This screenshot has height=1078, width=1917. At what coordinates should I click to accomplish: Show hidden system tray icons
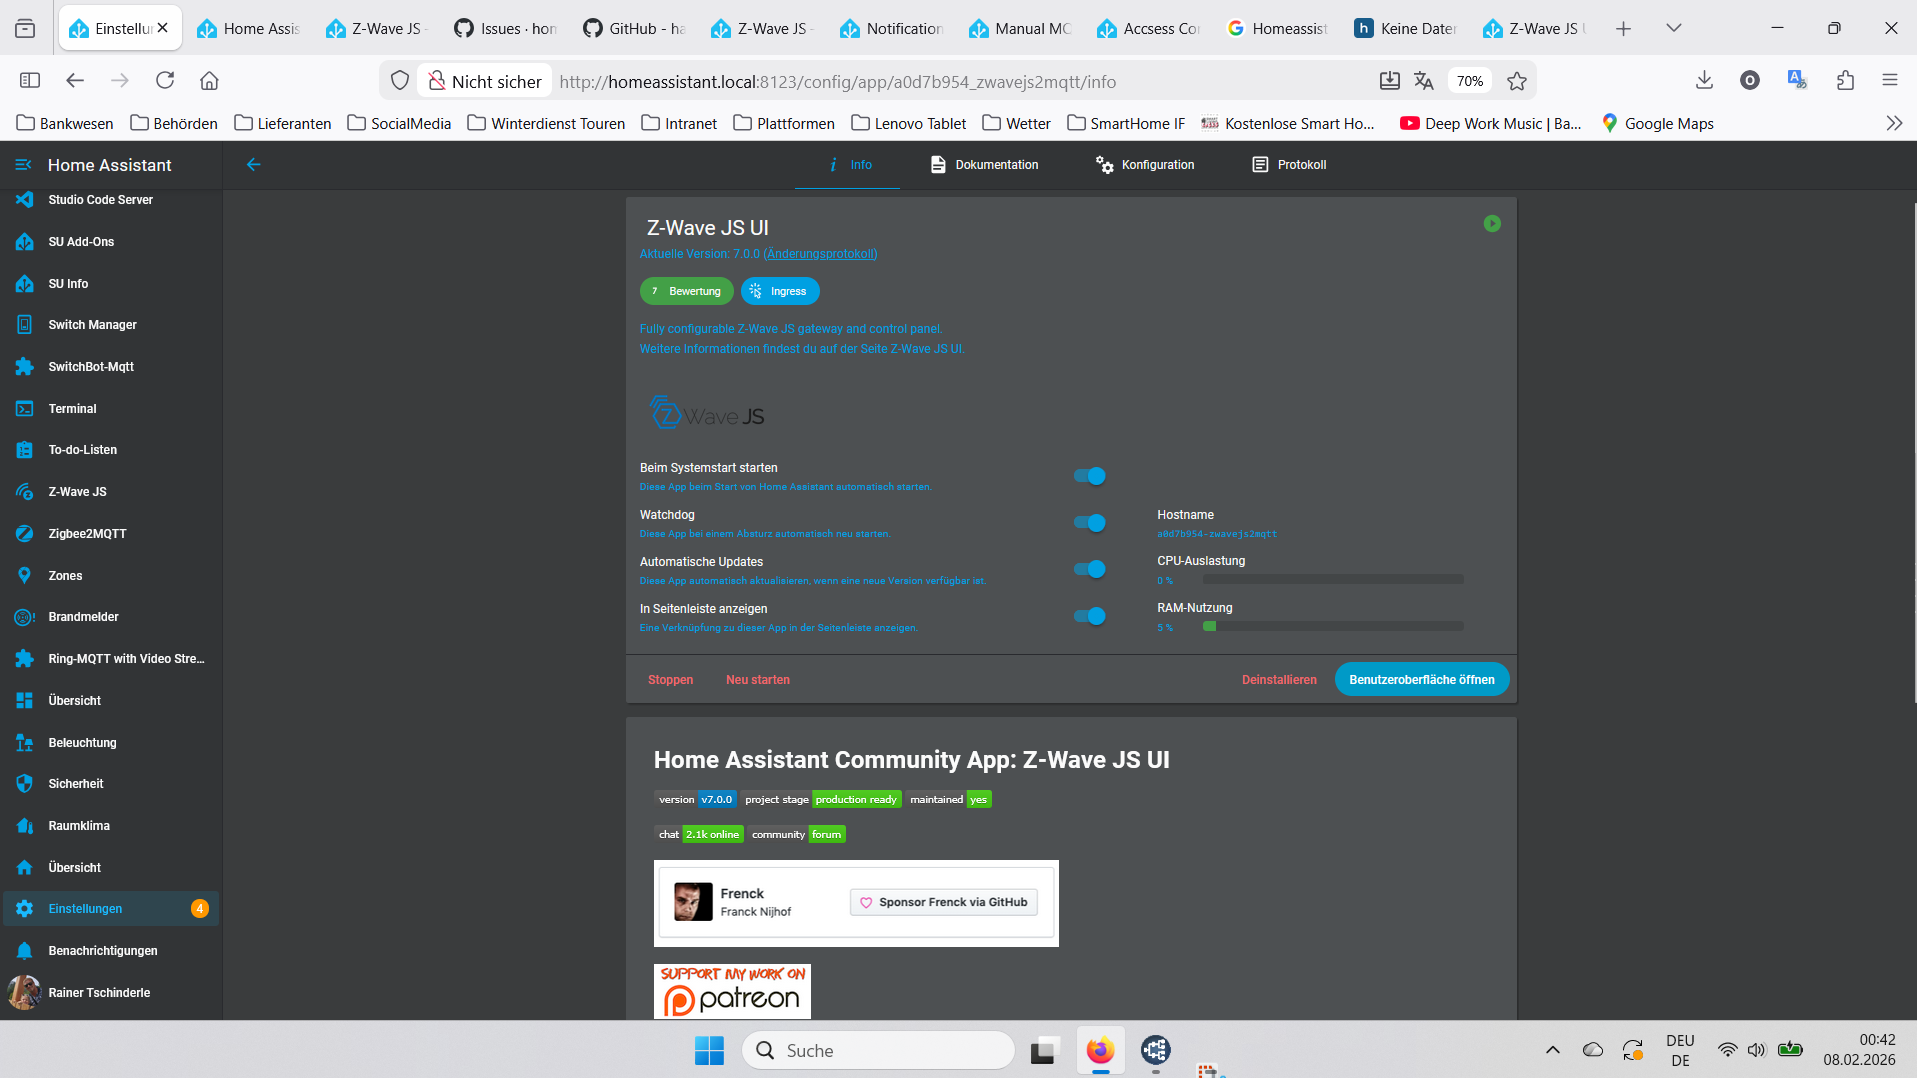point(1552,1050)
